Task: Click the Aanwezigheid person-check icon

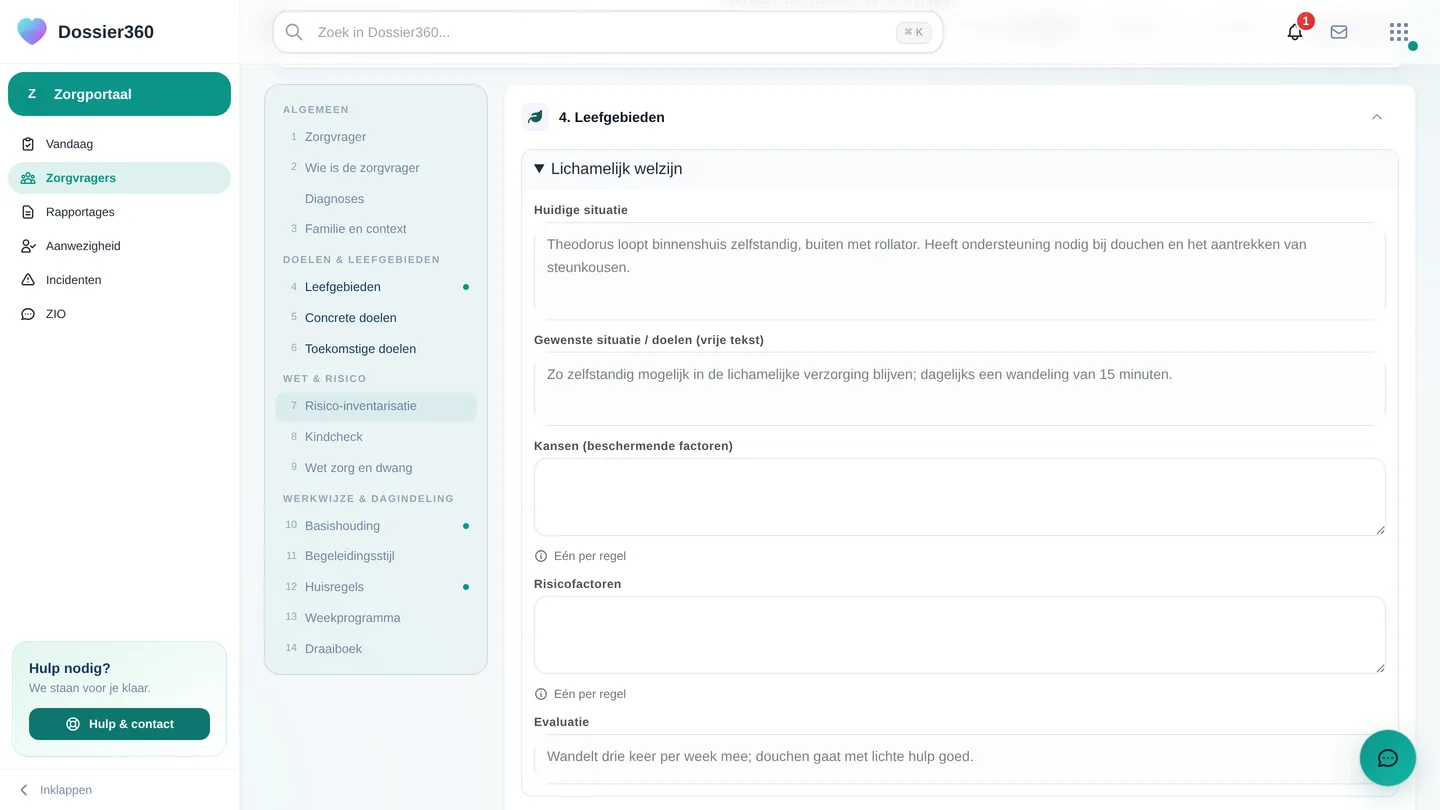Action: point(28,246)
